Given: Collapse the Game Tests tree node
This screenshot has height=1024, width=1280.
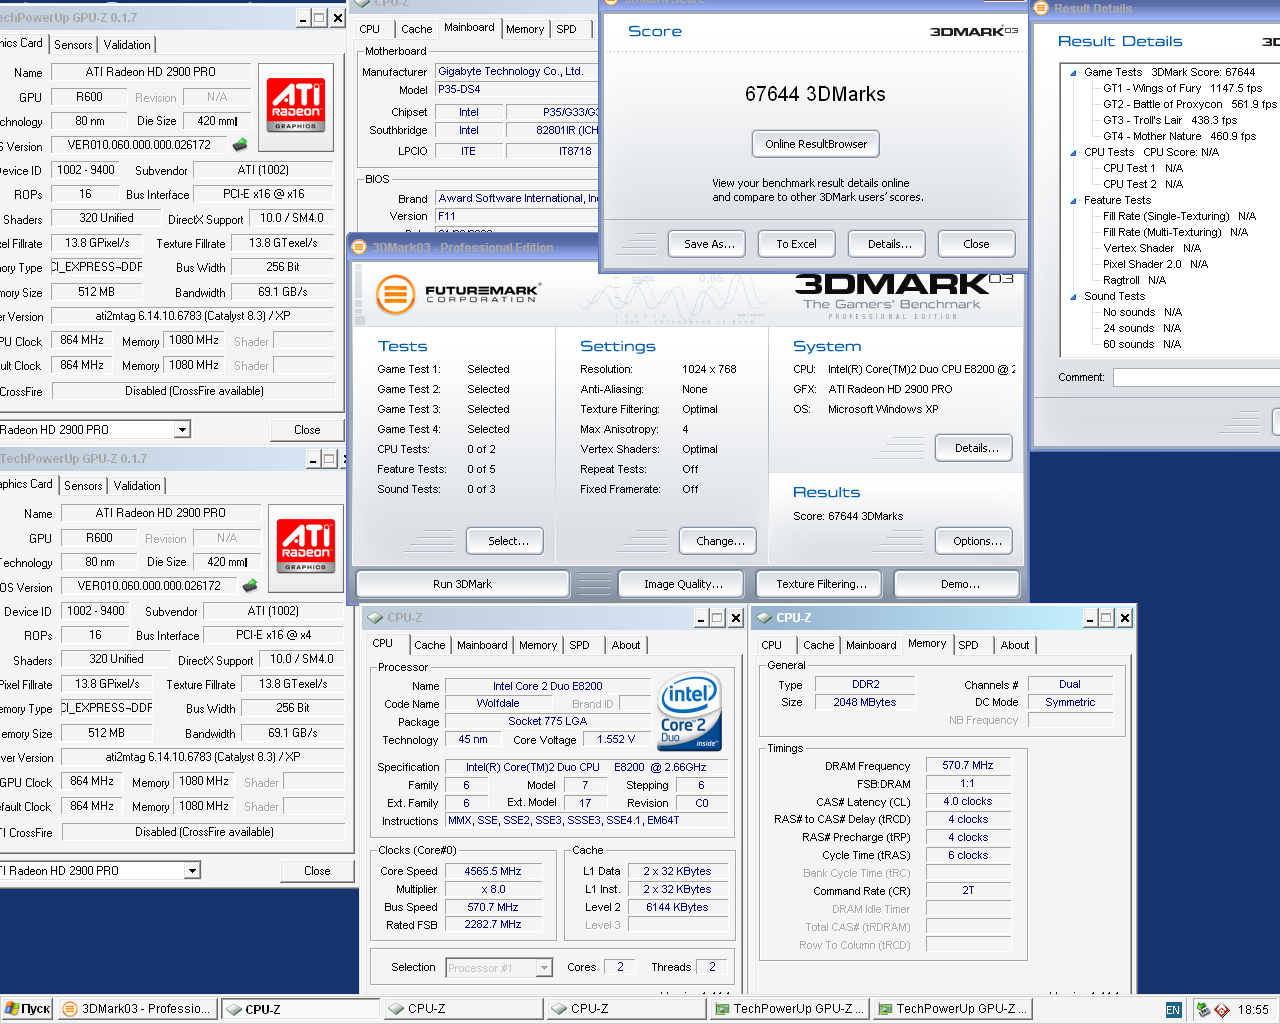Looking at the screenshot, I should [1073, 72].
